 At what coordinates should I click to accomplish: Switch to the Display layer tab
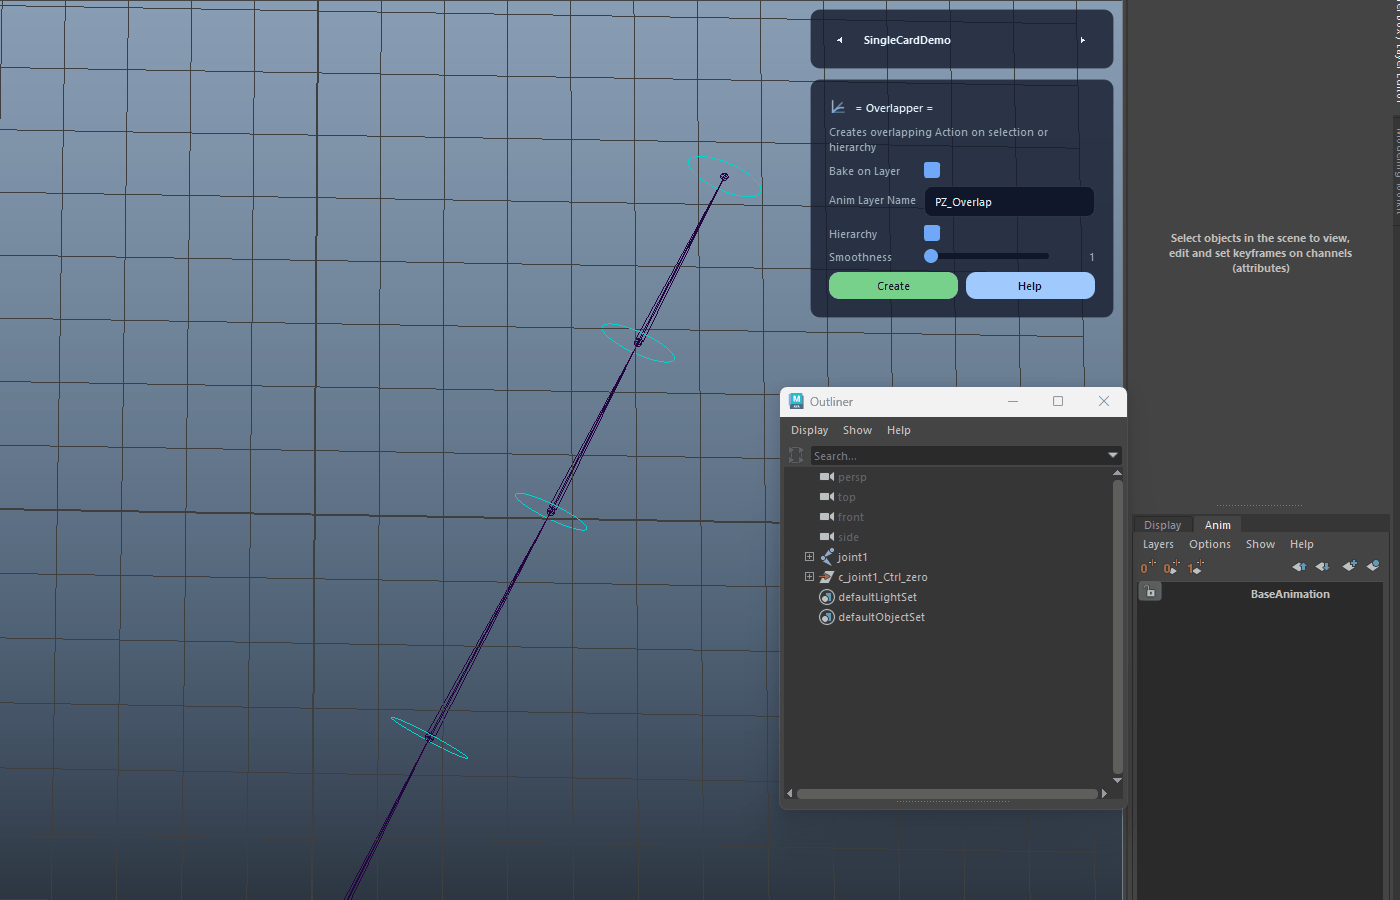[1162, 525]
